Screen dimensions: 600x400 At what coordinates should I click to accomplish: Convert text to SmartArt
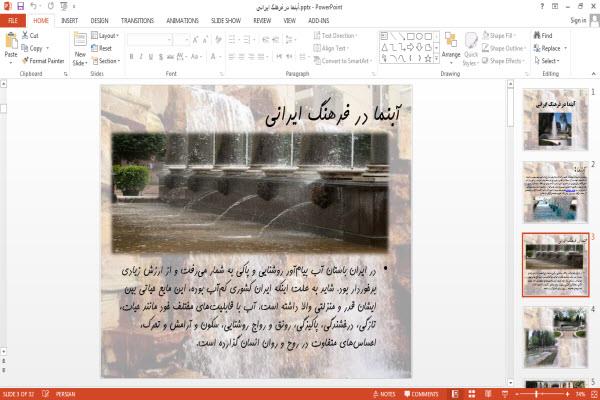coord(342,61)
